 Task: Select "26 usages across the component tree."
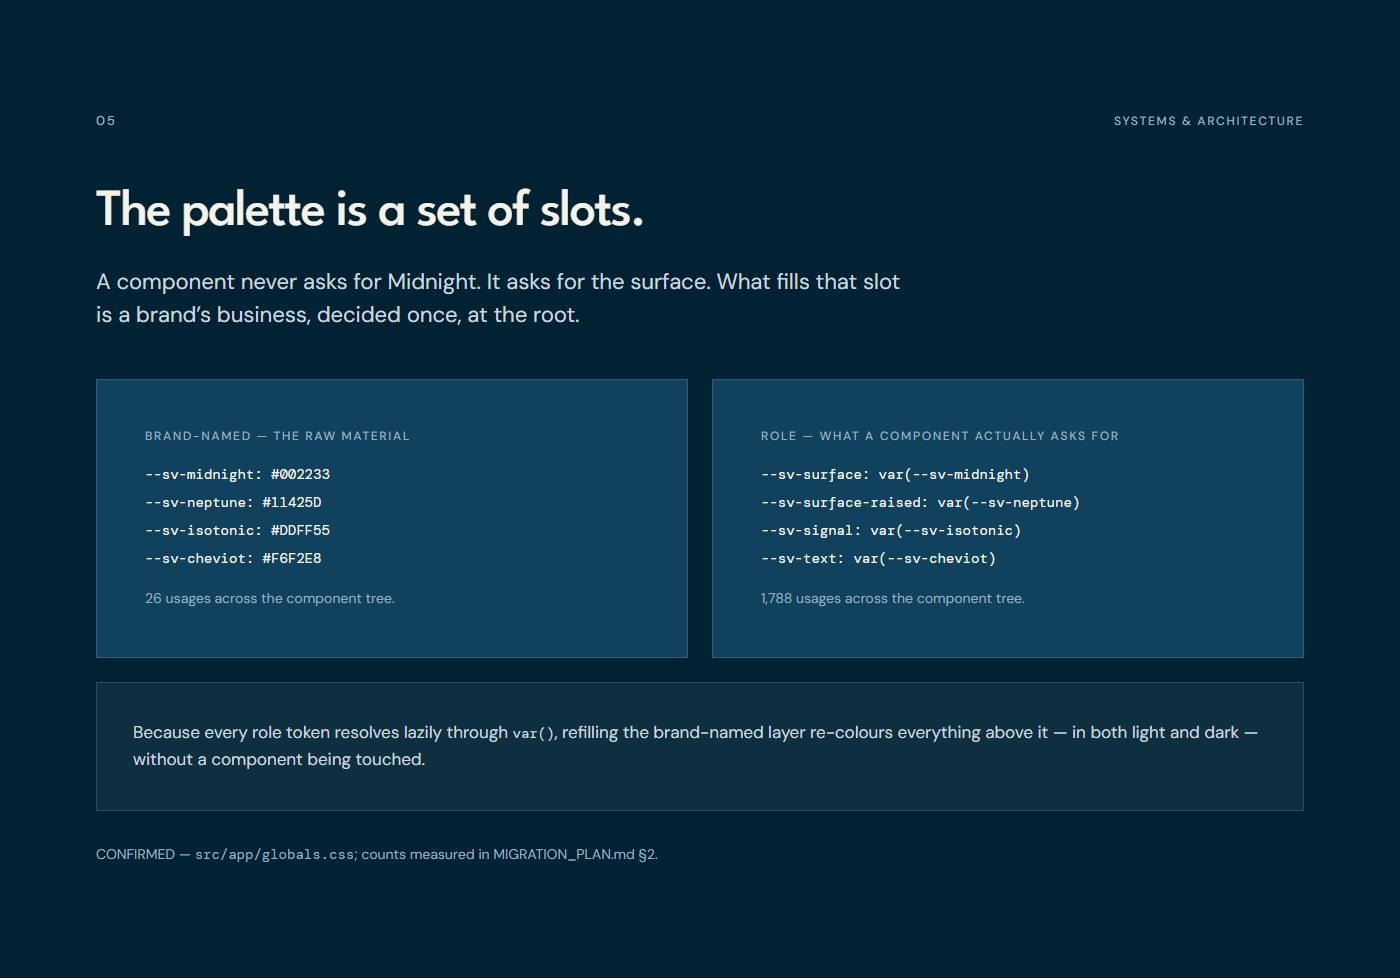(x=270, y=599)
